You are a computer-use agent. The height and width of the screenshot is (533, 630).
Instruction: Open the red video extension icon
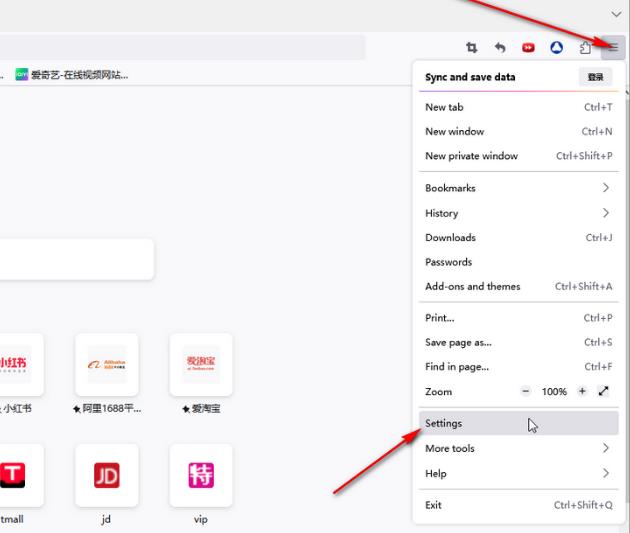(x=528, y=48)
